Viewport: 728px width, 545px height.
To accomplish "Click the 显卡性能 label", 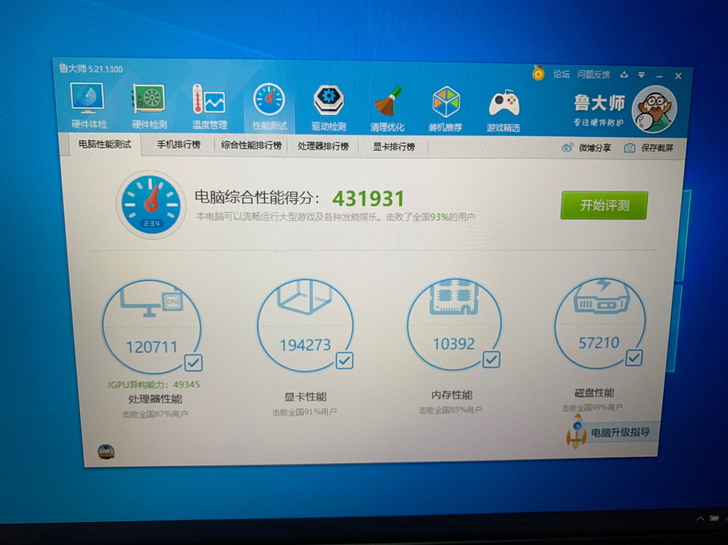I will pos(306,397).
